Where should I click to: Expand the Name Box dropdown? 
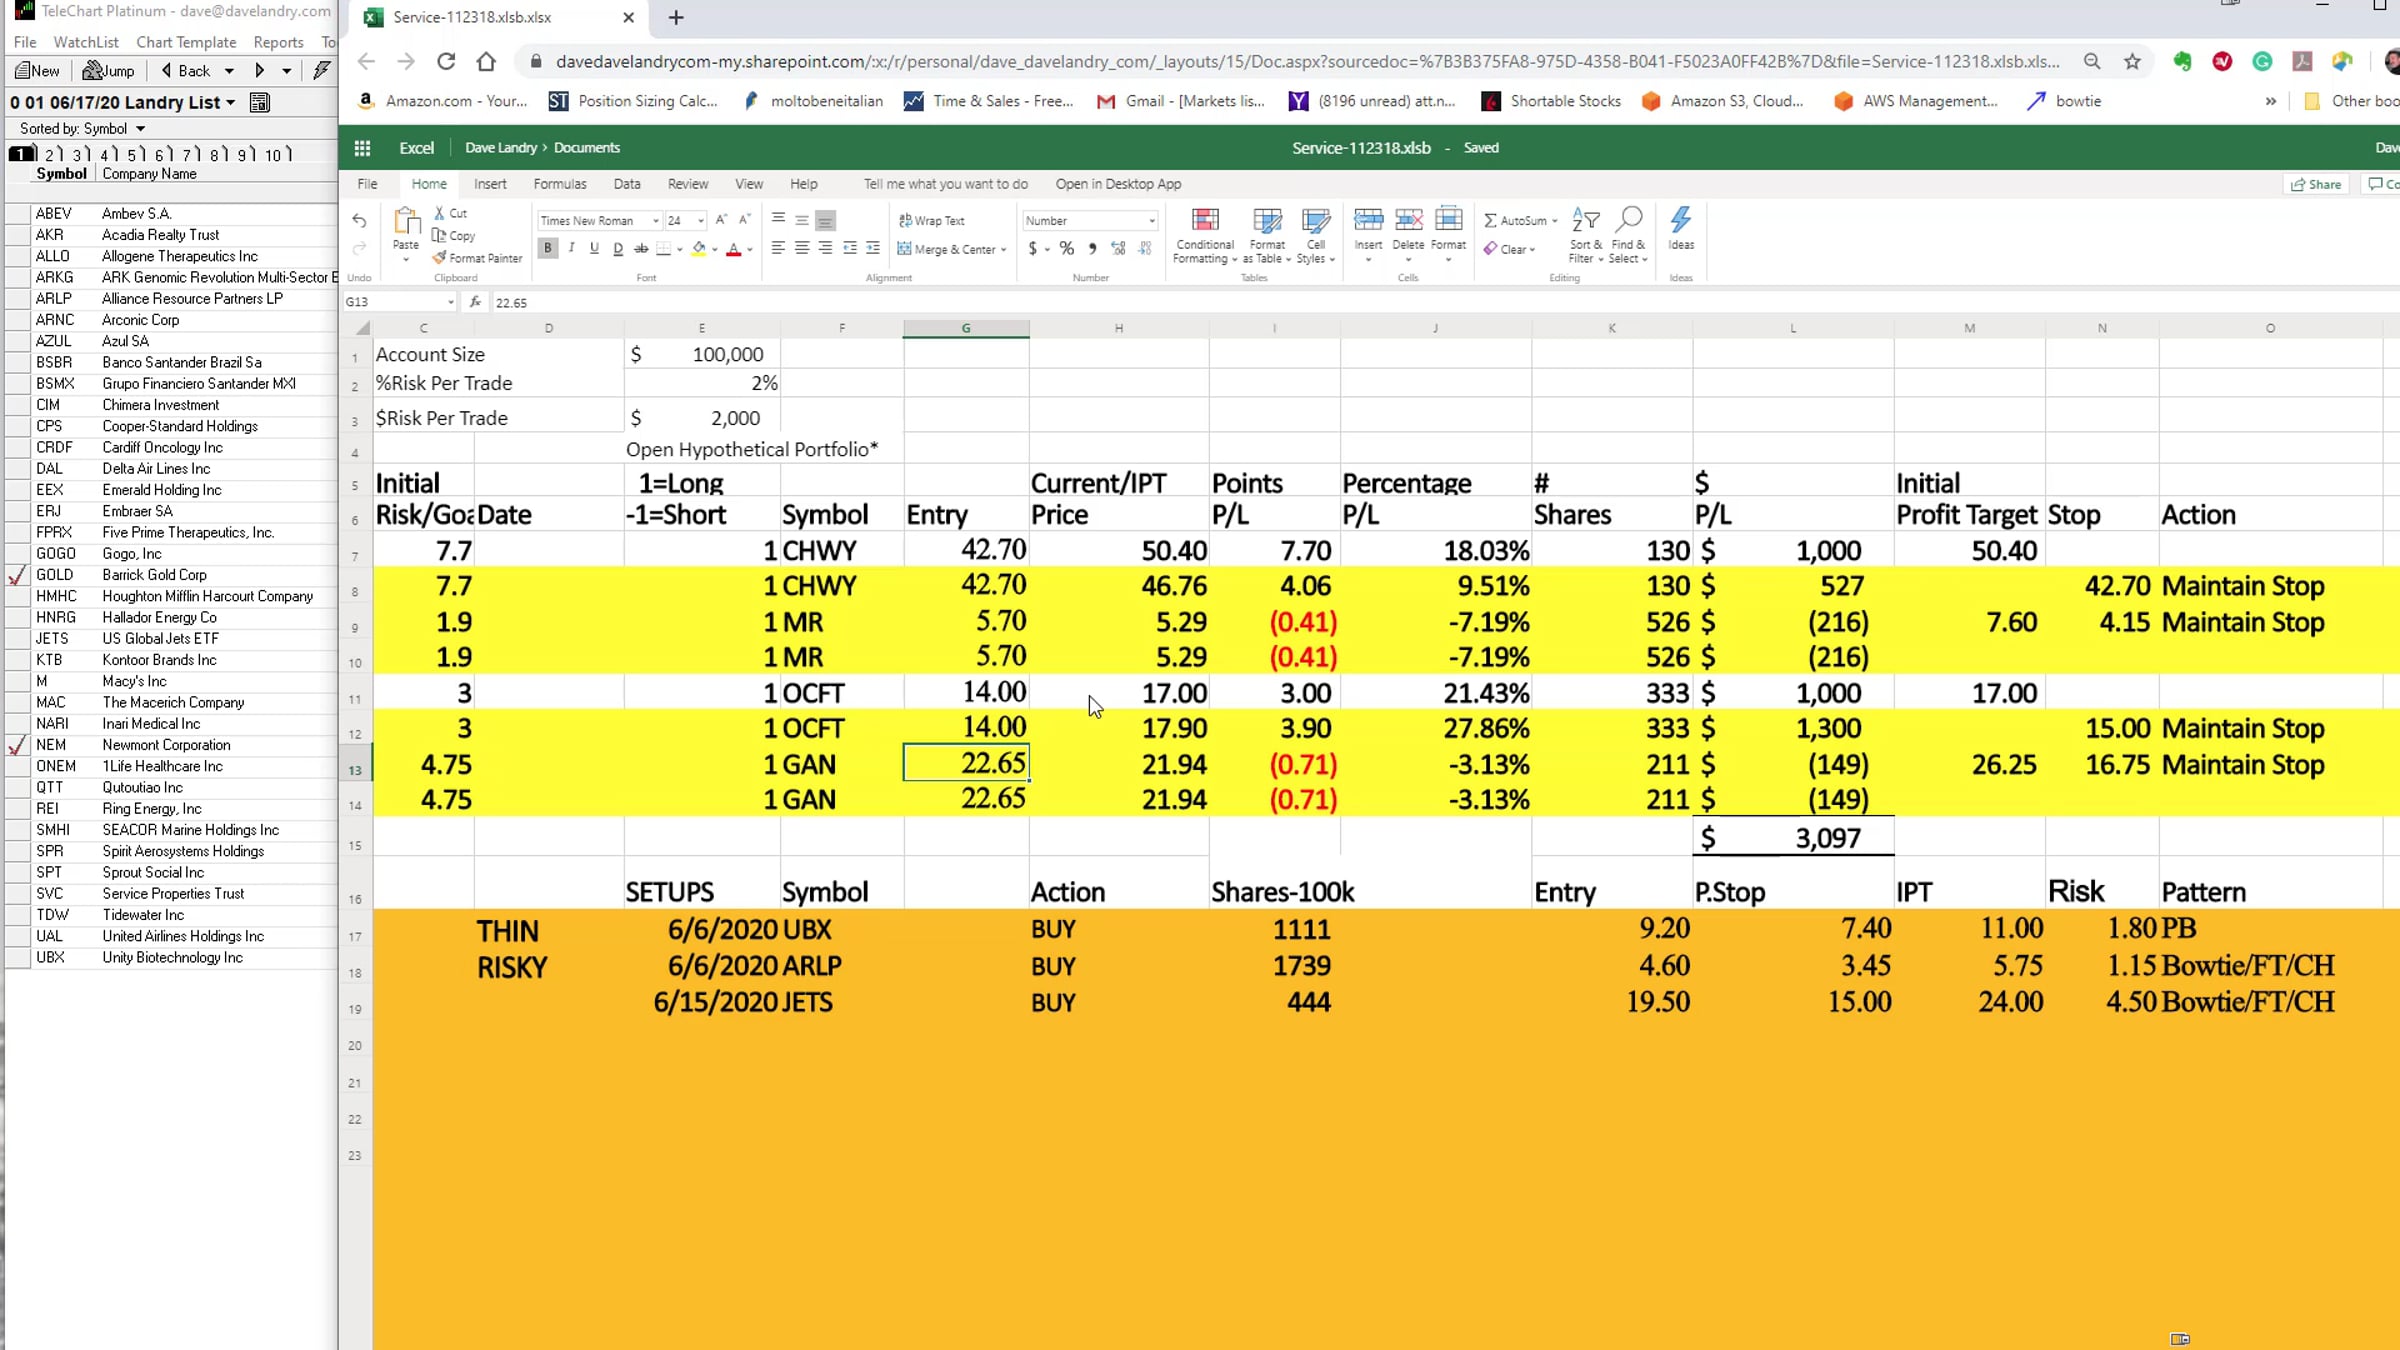(x=451, y=302)
